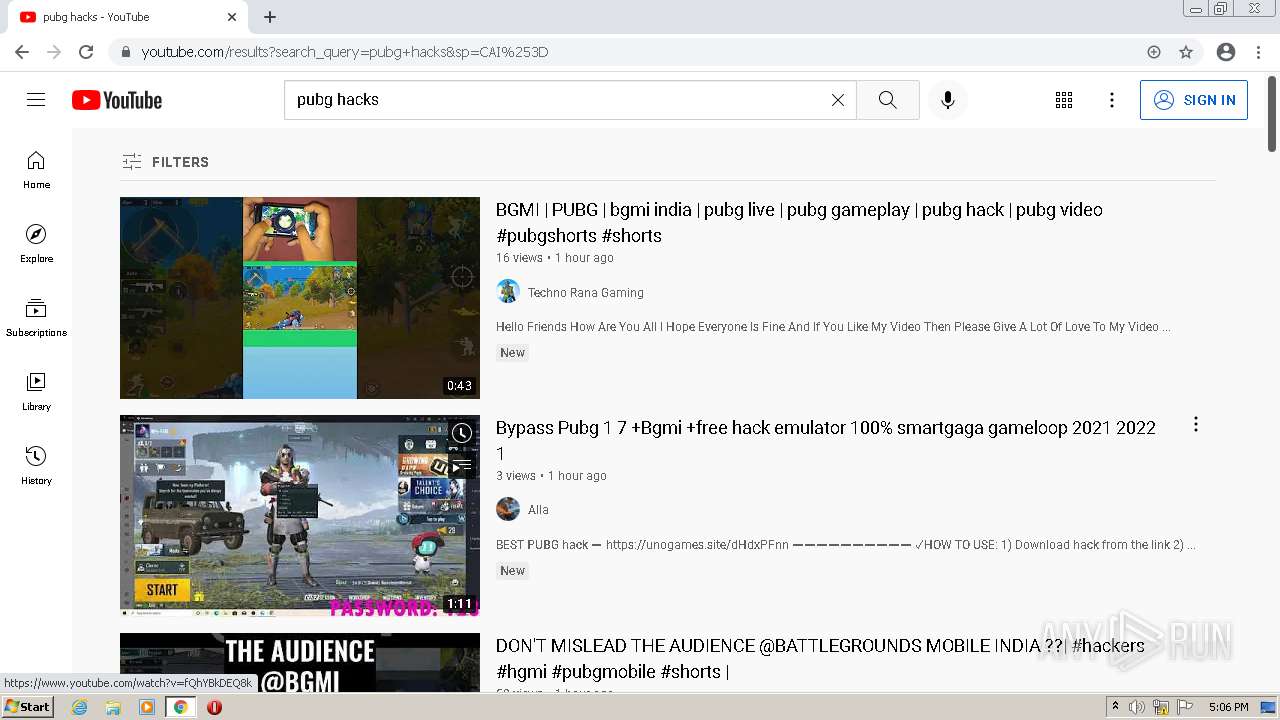Click the browser forward arrow

point(54,52)
